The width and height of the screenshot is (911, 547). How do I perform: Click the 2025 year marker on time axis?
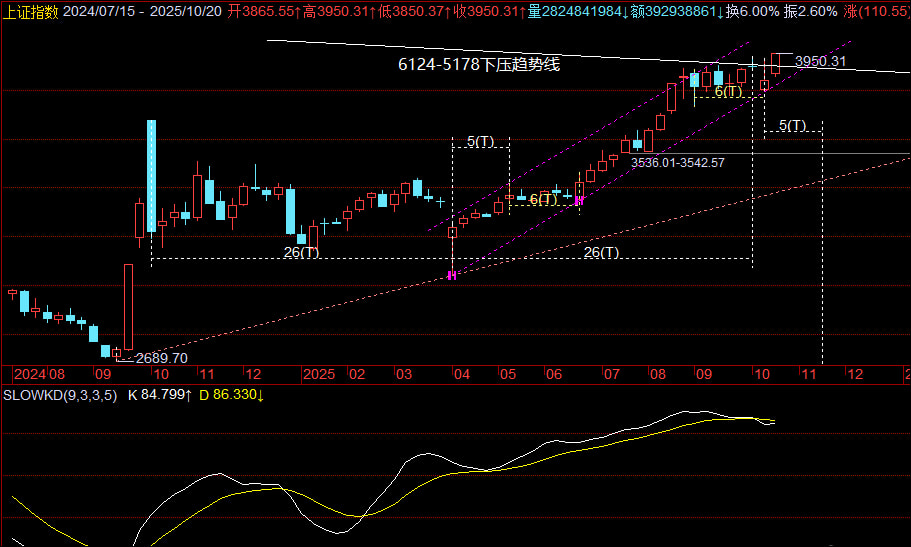click(320, 374)
